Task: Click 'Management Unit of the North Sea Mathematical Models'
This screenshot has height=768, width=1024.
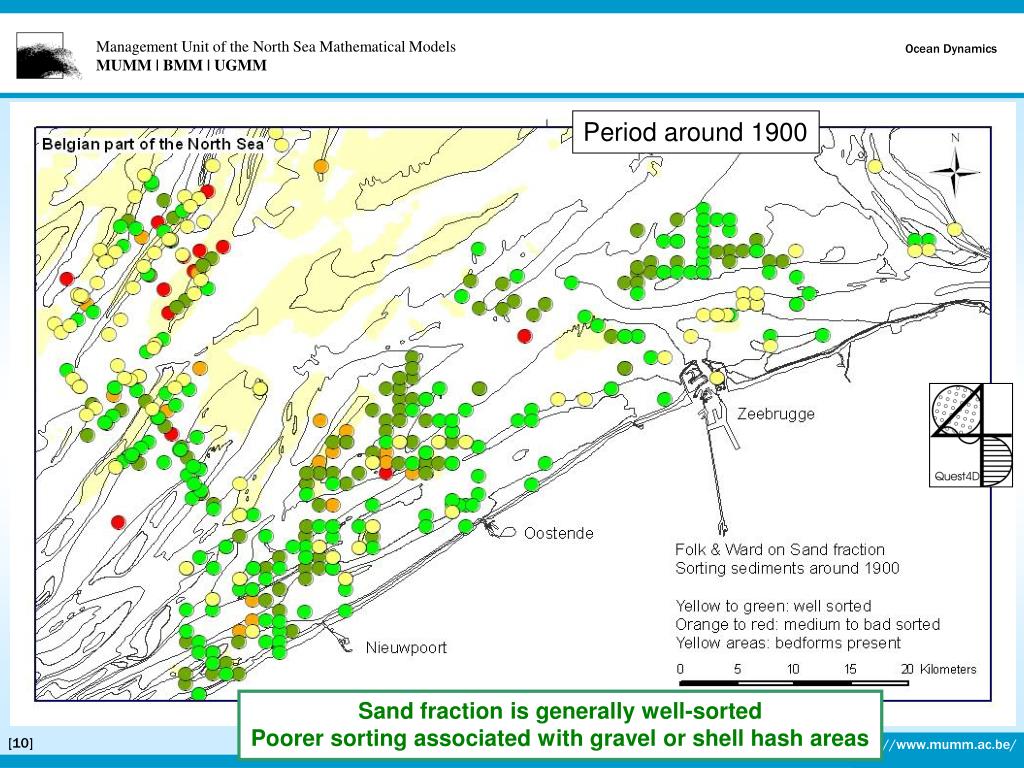Action: click(276, 46)
